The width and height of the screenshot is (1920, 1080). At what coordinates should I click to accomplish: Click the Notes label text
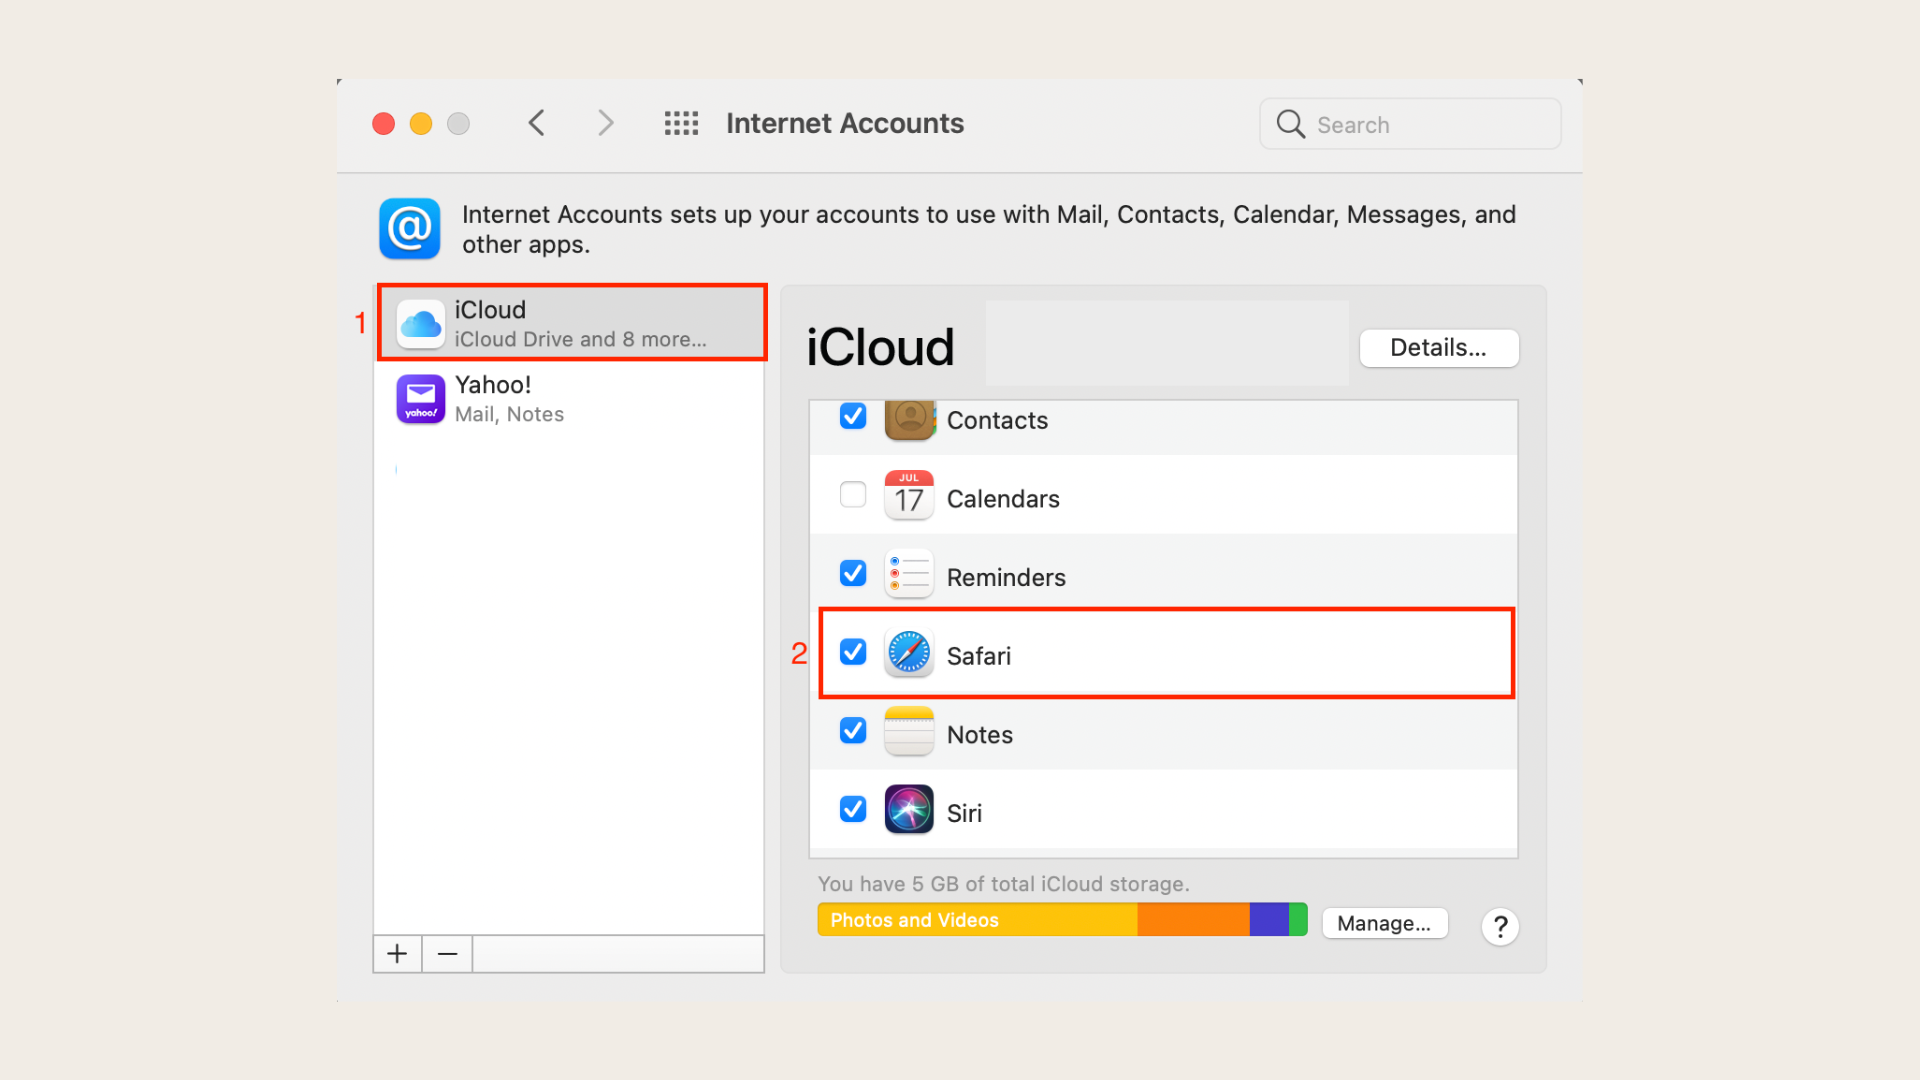[x=980, y=735]
